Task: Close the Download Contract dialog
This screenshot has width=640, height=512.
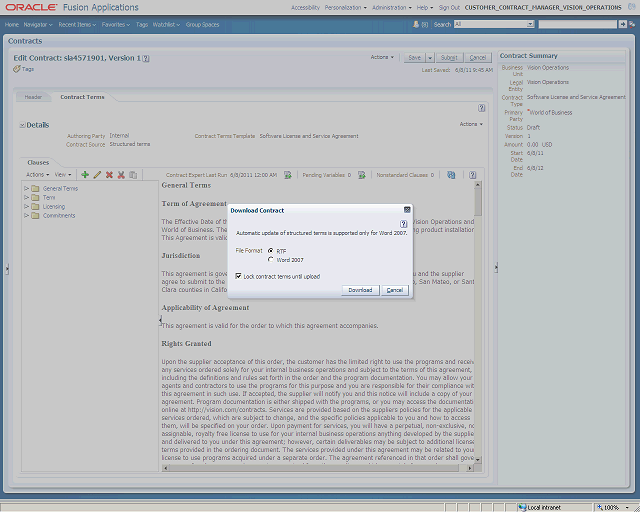Action: point(407,209)
